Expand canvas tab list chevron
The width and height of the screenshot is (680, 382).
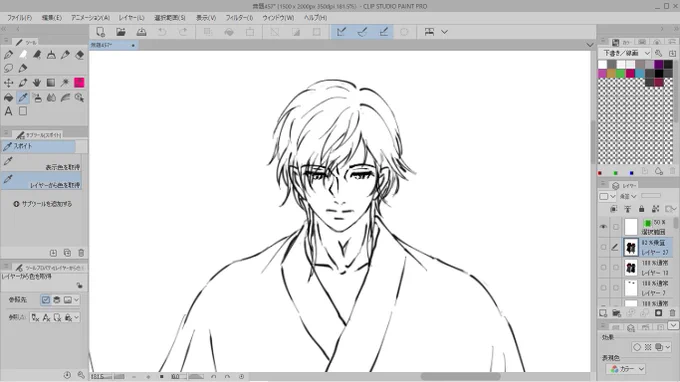click(589, 45)
